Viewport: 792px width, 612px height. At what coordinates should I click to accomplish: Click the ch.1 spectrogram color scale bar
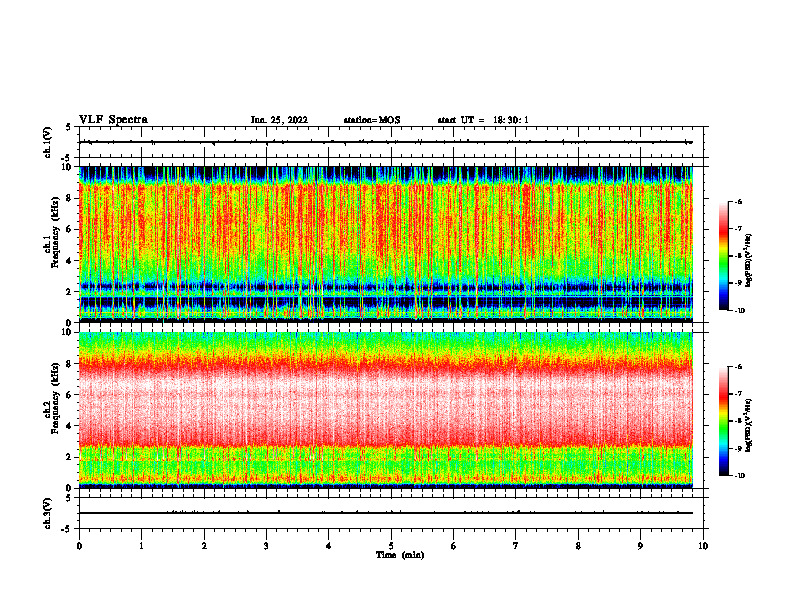pyautogui.click(x=724, y=256)
